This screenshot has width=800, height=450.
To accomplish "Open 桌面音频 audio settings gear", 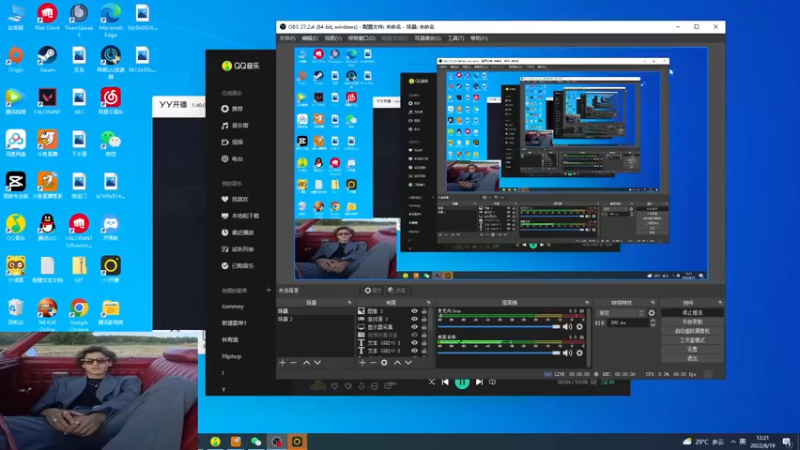I will 580,353.
